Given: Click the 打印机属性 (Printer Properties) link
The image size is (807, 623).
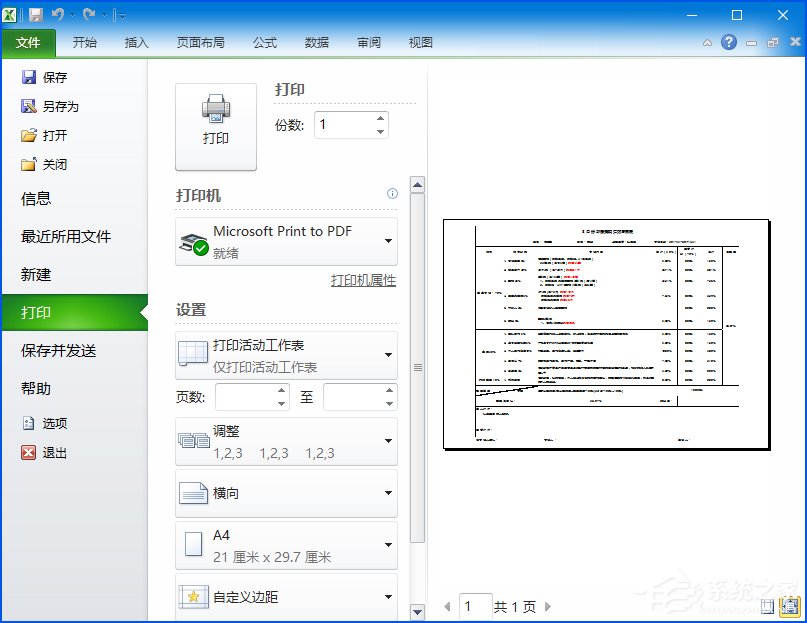Looking at the screenshot, I should click(x=364, y=281).
